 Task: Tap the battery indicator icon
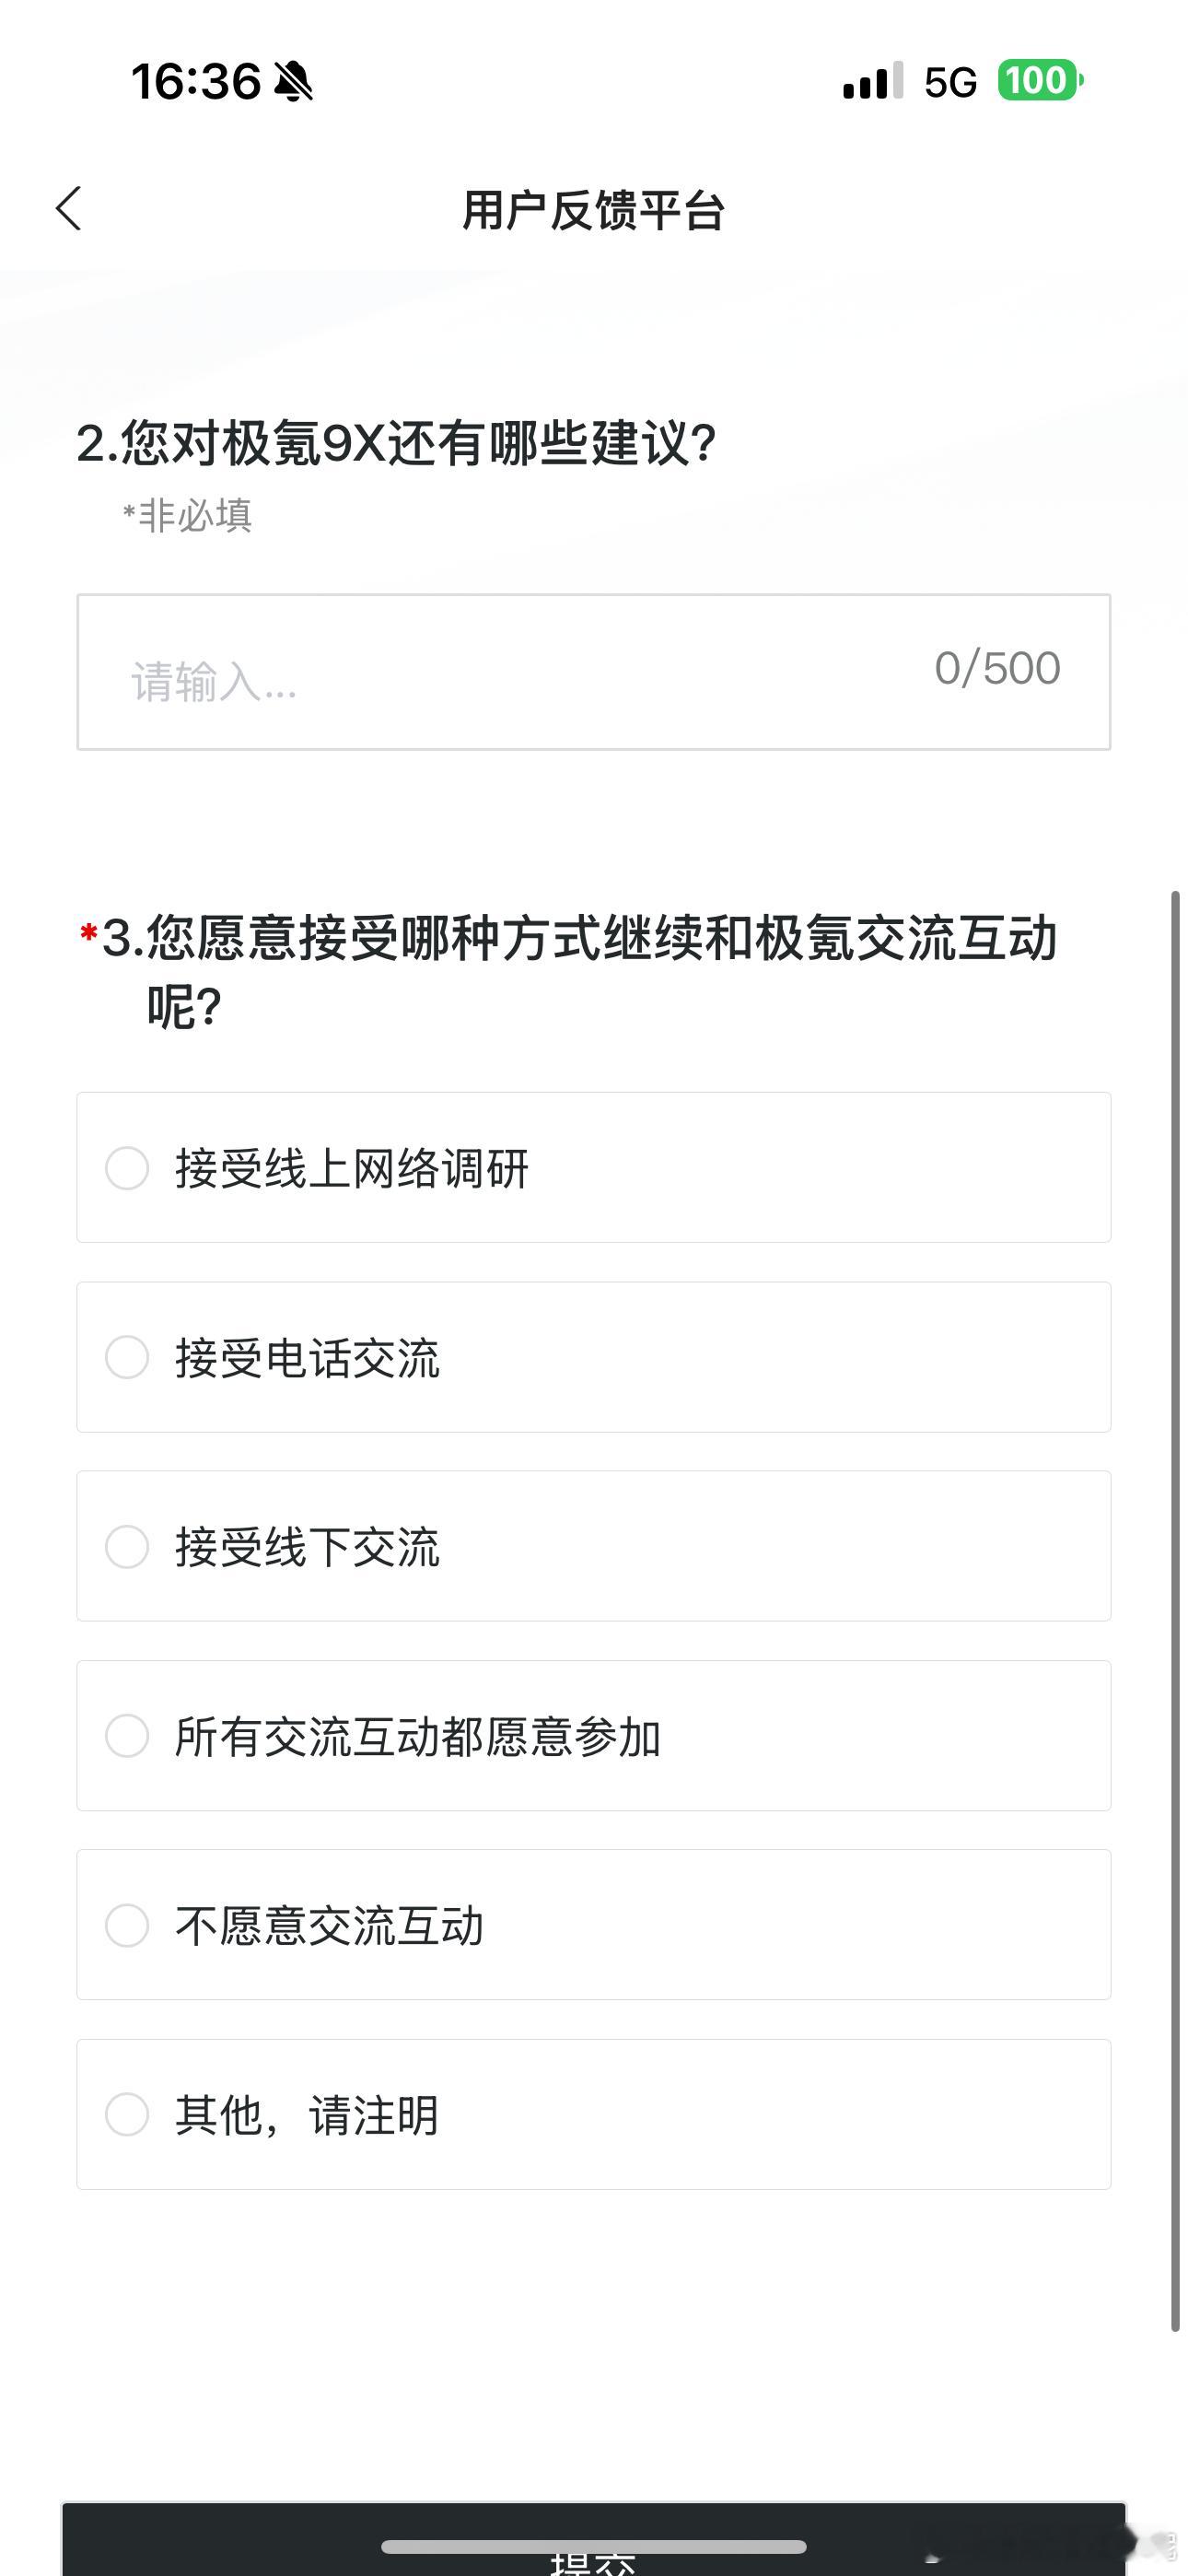click(1040, 81)
